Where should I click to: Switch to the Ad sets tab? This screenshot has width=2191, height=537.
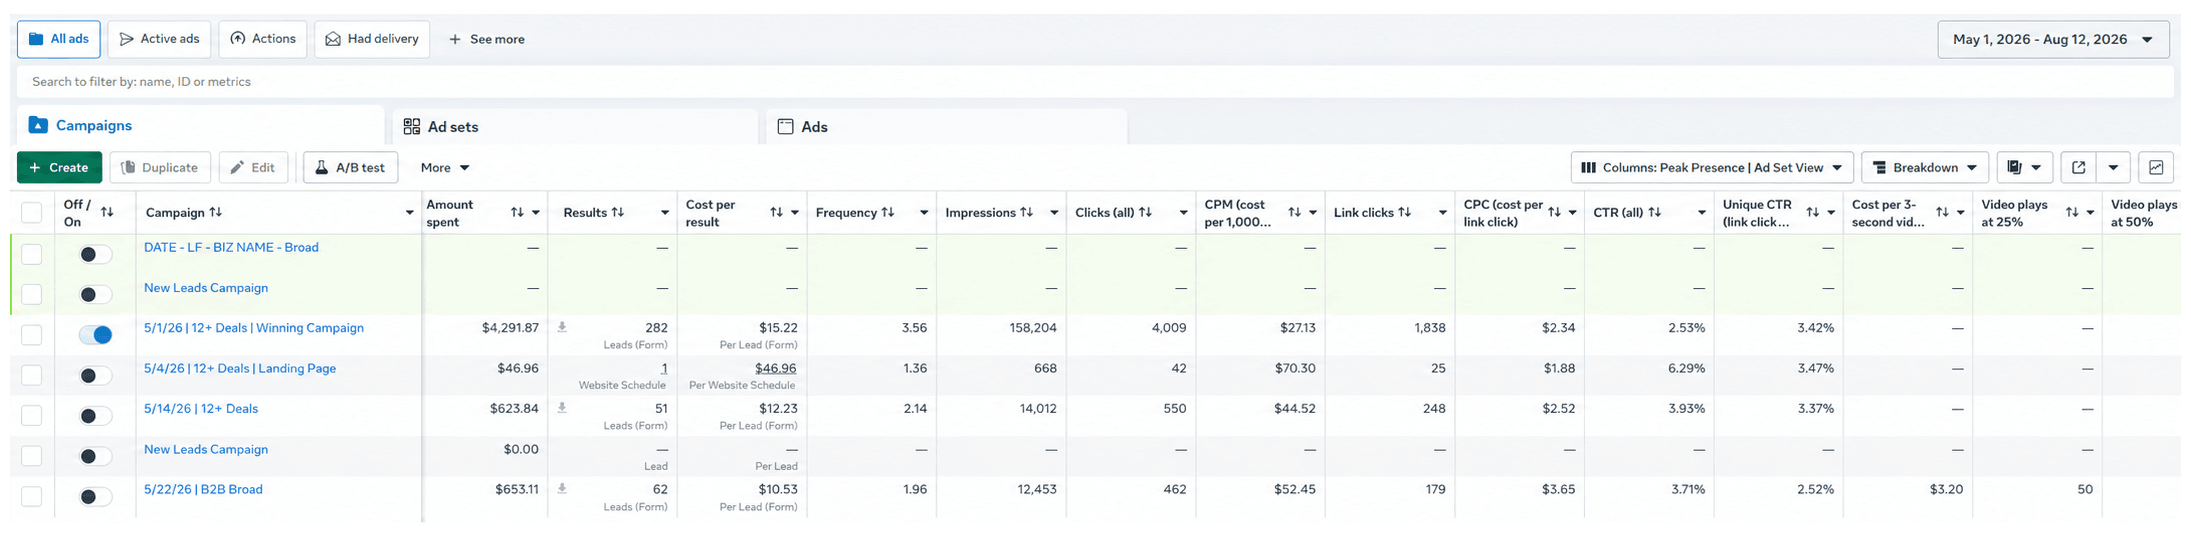575,127
